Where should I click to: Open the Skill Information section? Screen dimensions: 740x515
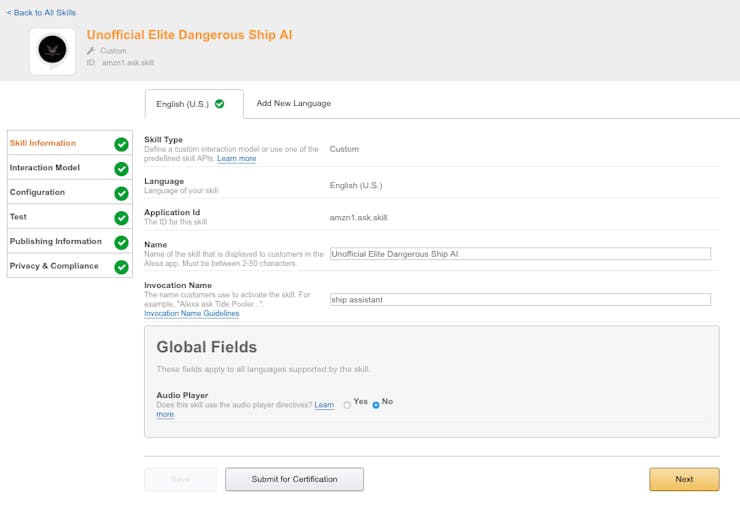pos(70,143)
